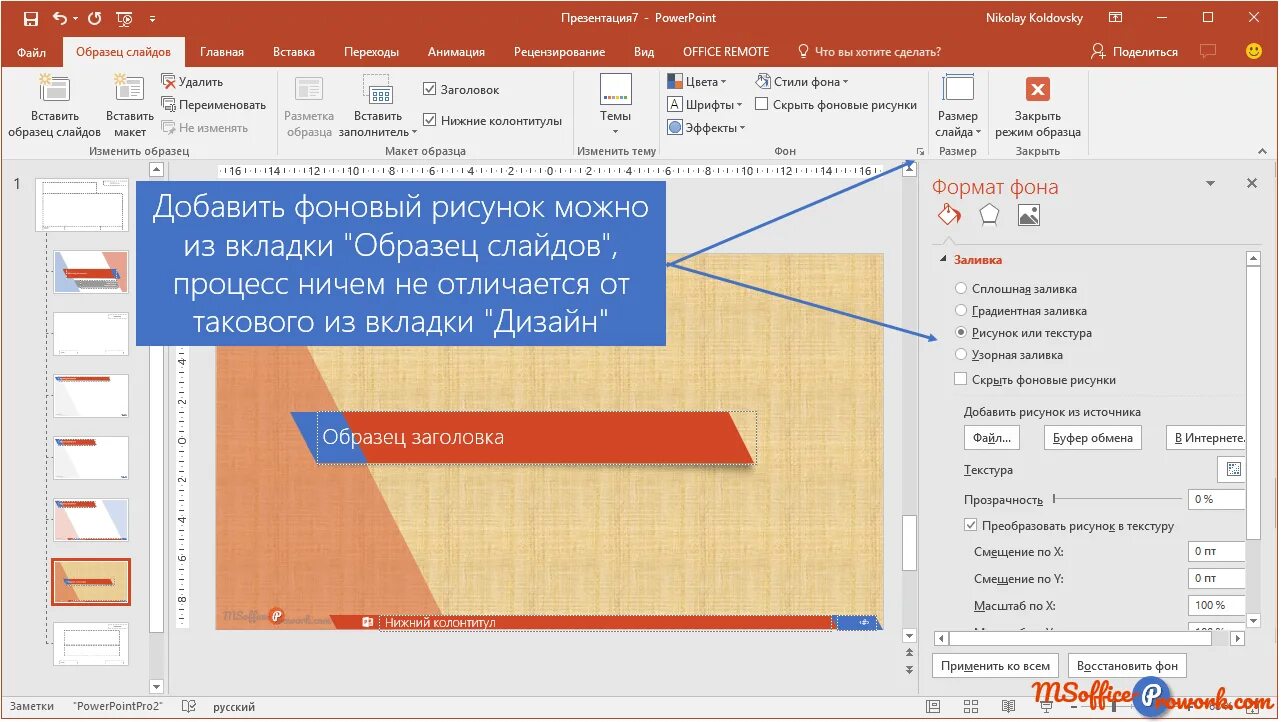Open the Темы themes gallery icon
Viewport: 1281px width, 722px height.
615,89
